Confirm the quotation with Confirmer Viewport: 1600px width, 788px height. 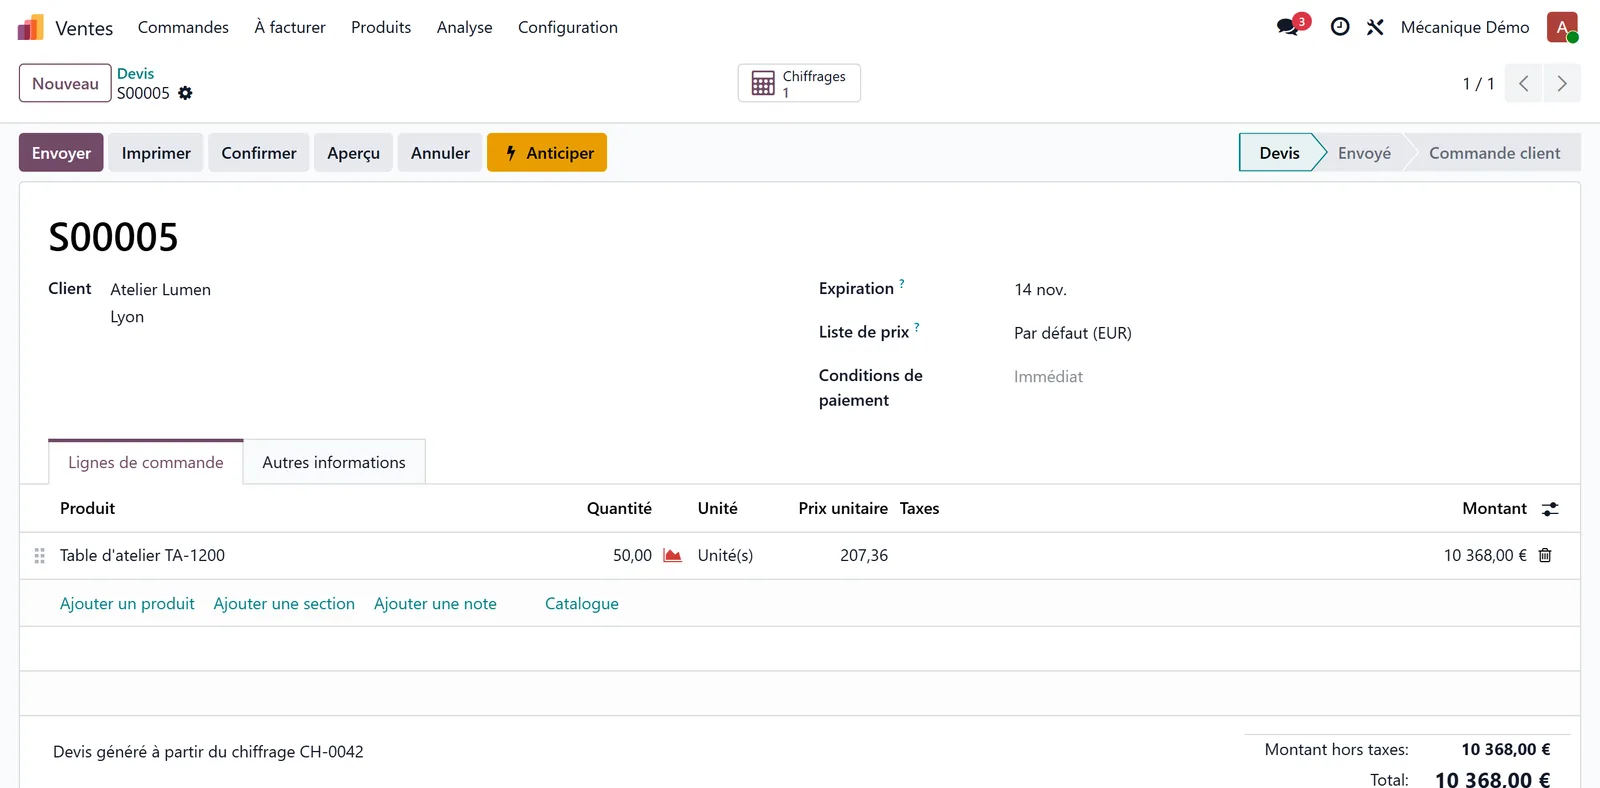259,152
